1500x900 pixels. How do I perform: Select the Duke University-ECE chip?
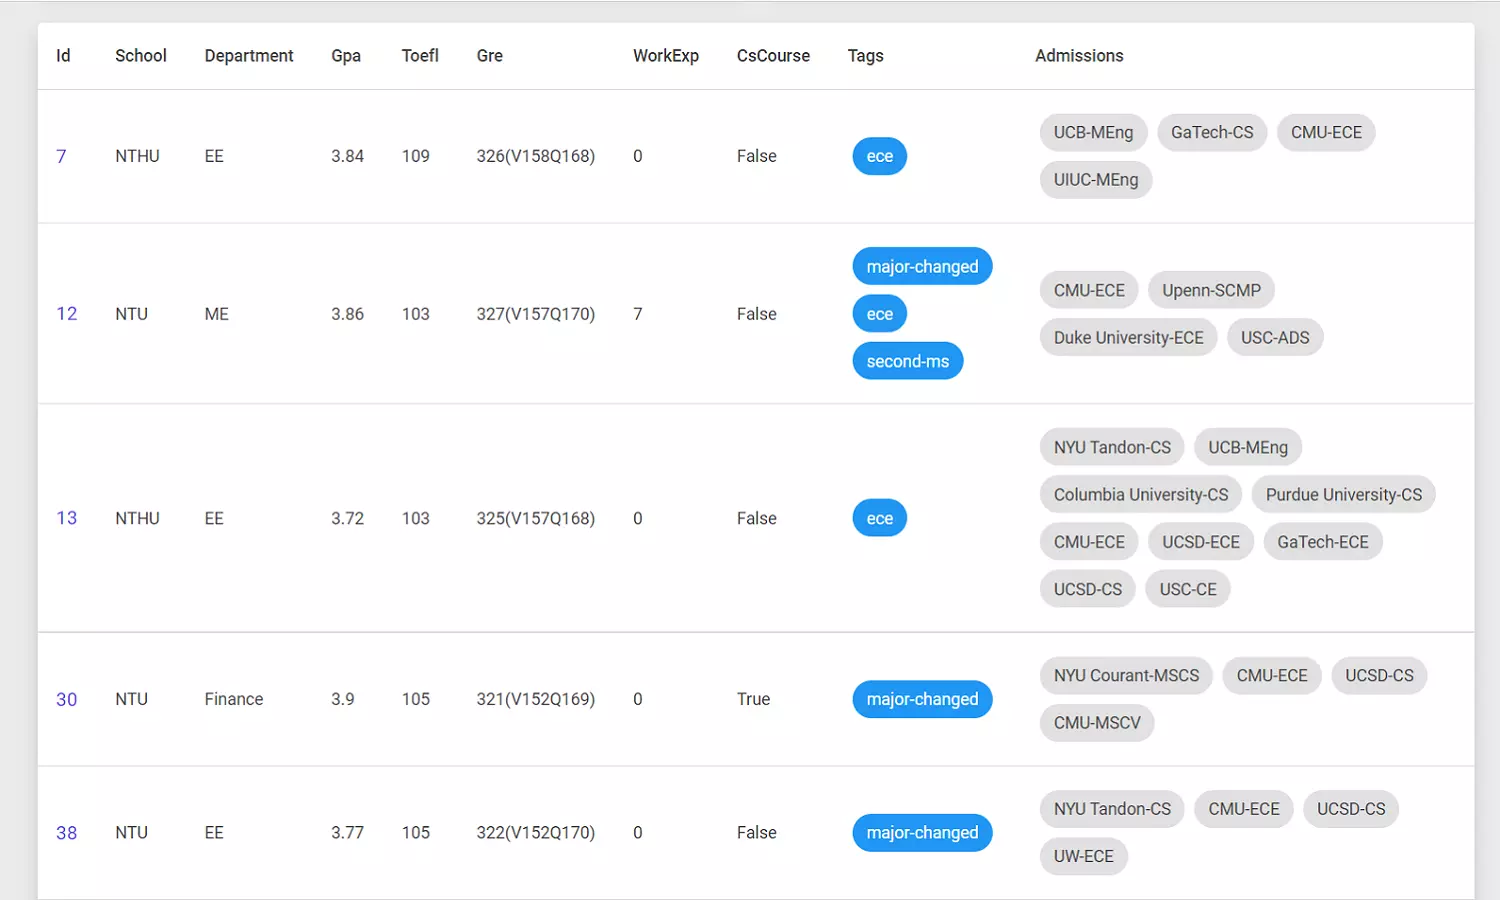(1128, 338)
